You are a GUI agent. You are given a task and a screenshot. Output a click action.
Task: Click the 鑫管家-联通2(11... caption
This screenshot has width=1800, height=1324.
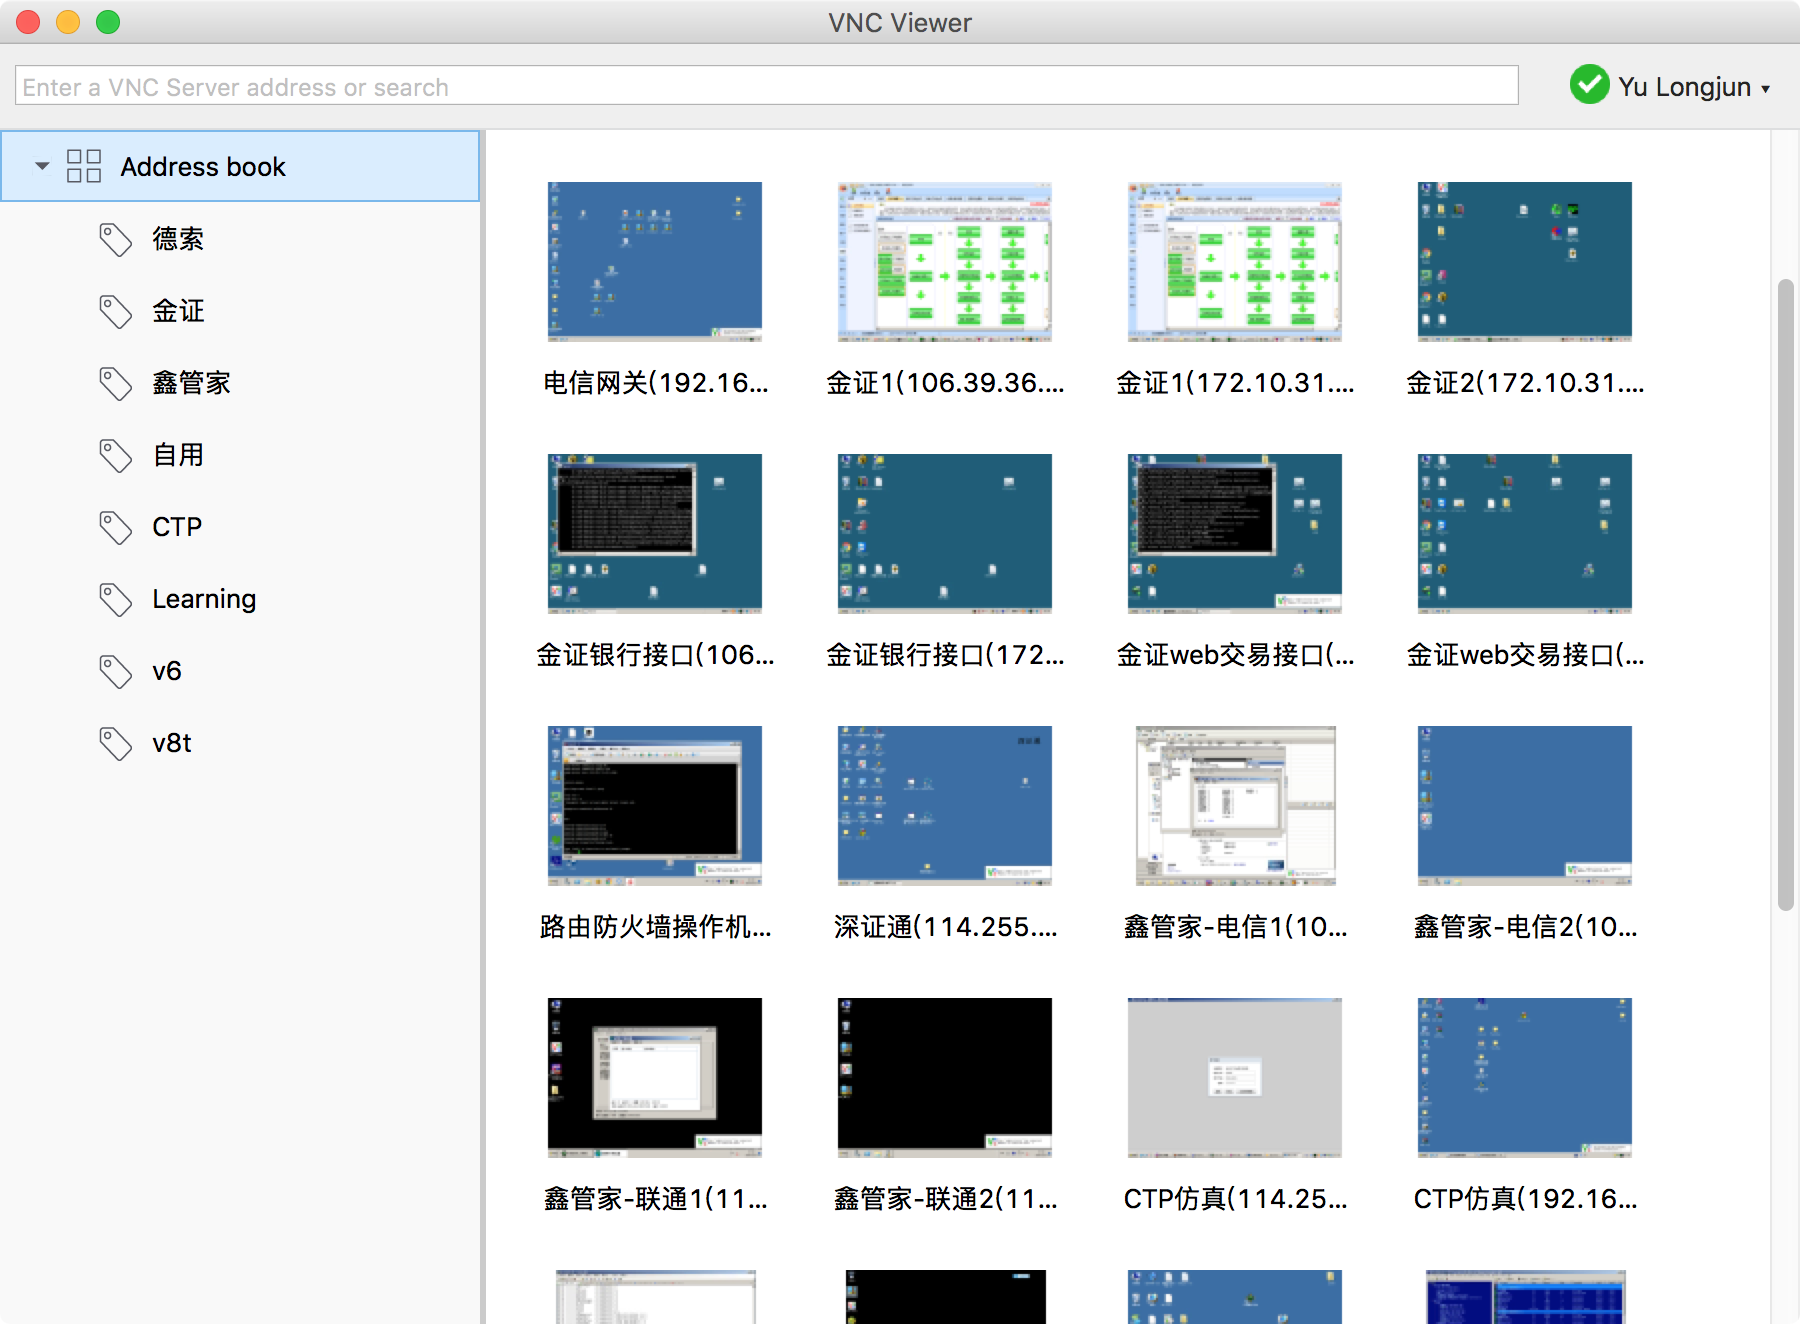pyautogui.click(x=945, y=1199)
